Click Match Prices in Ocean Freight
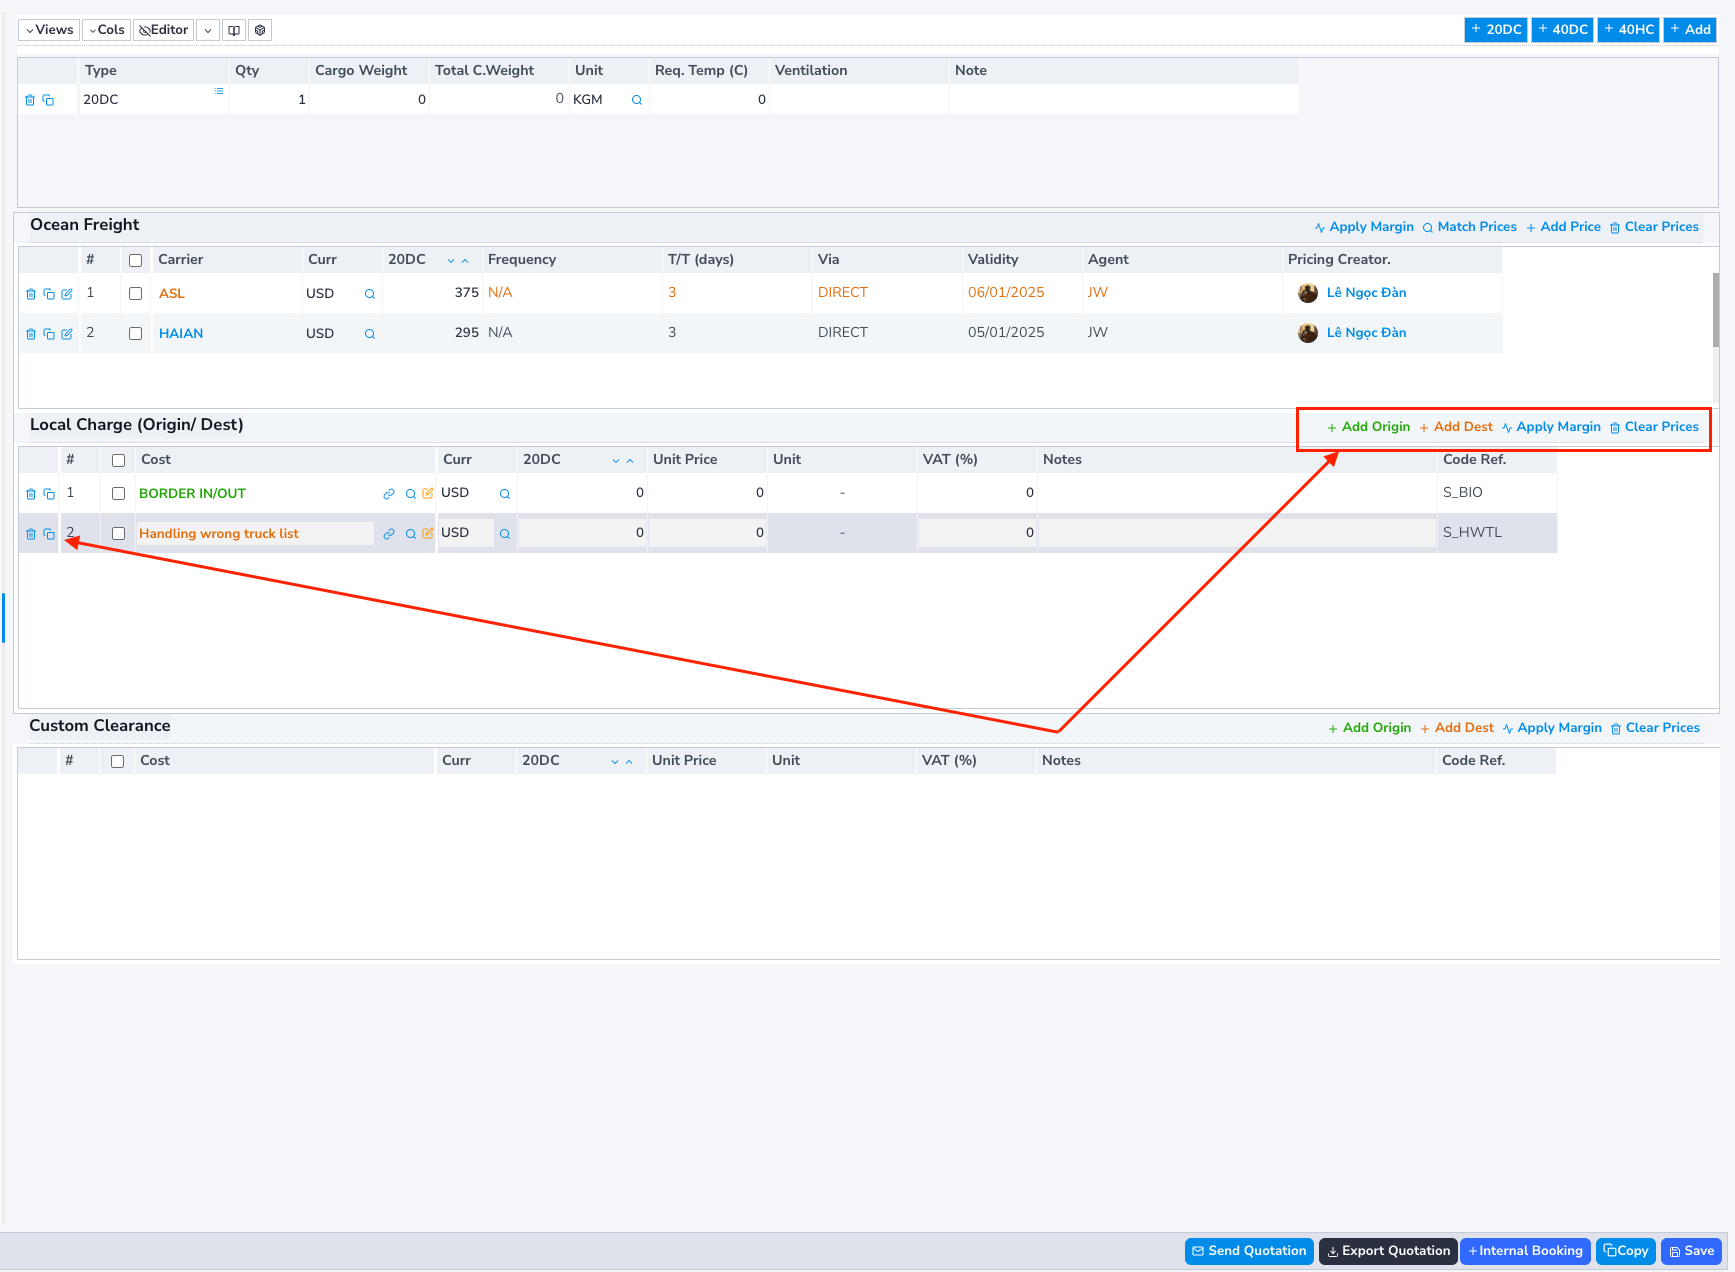1735x1272 pixels. pos(1469,227)
